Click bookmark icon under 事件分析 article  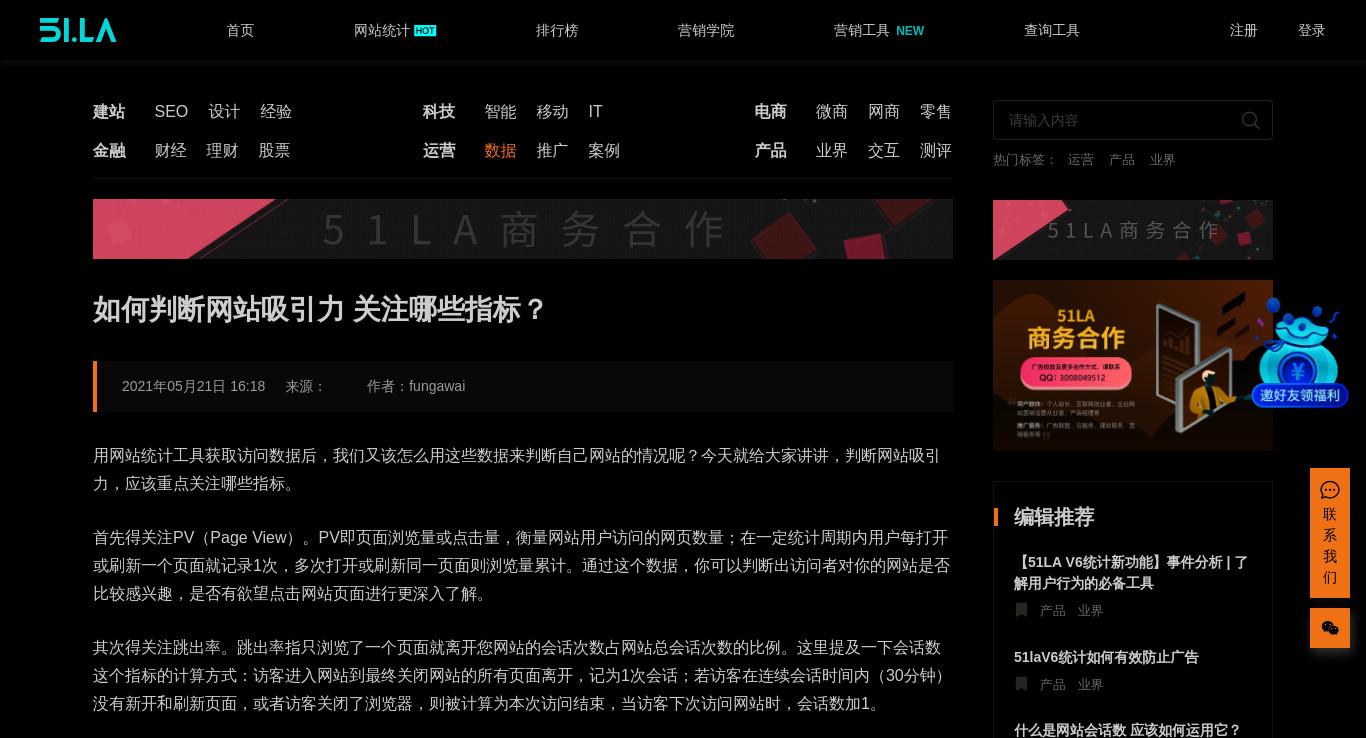(x=1021, y=610)
